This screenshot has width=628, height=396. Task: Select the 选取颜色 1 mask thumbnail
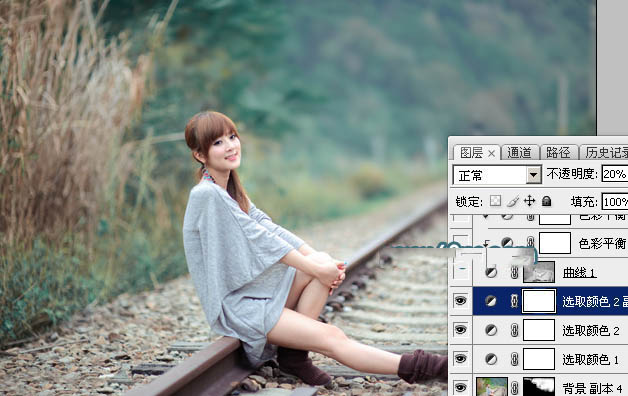point(539,359)
